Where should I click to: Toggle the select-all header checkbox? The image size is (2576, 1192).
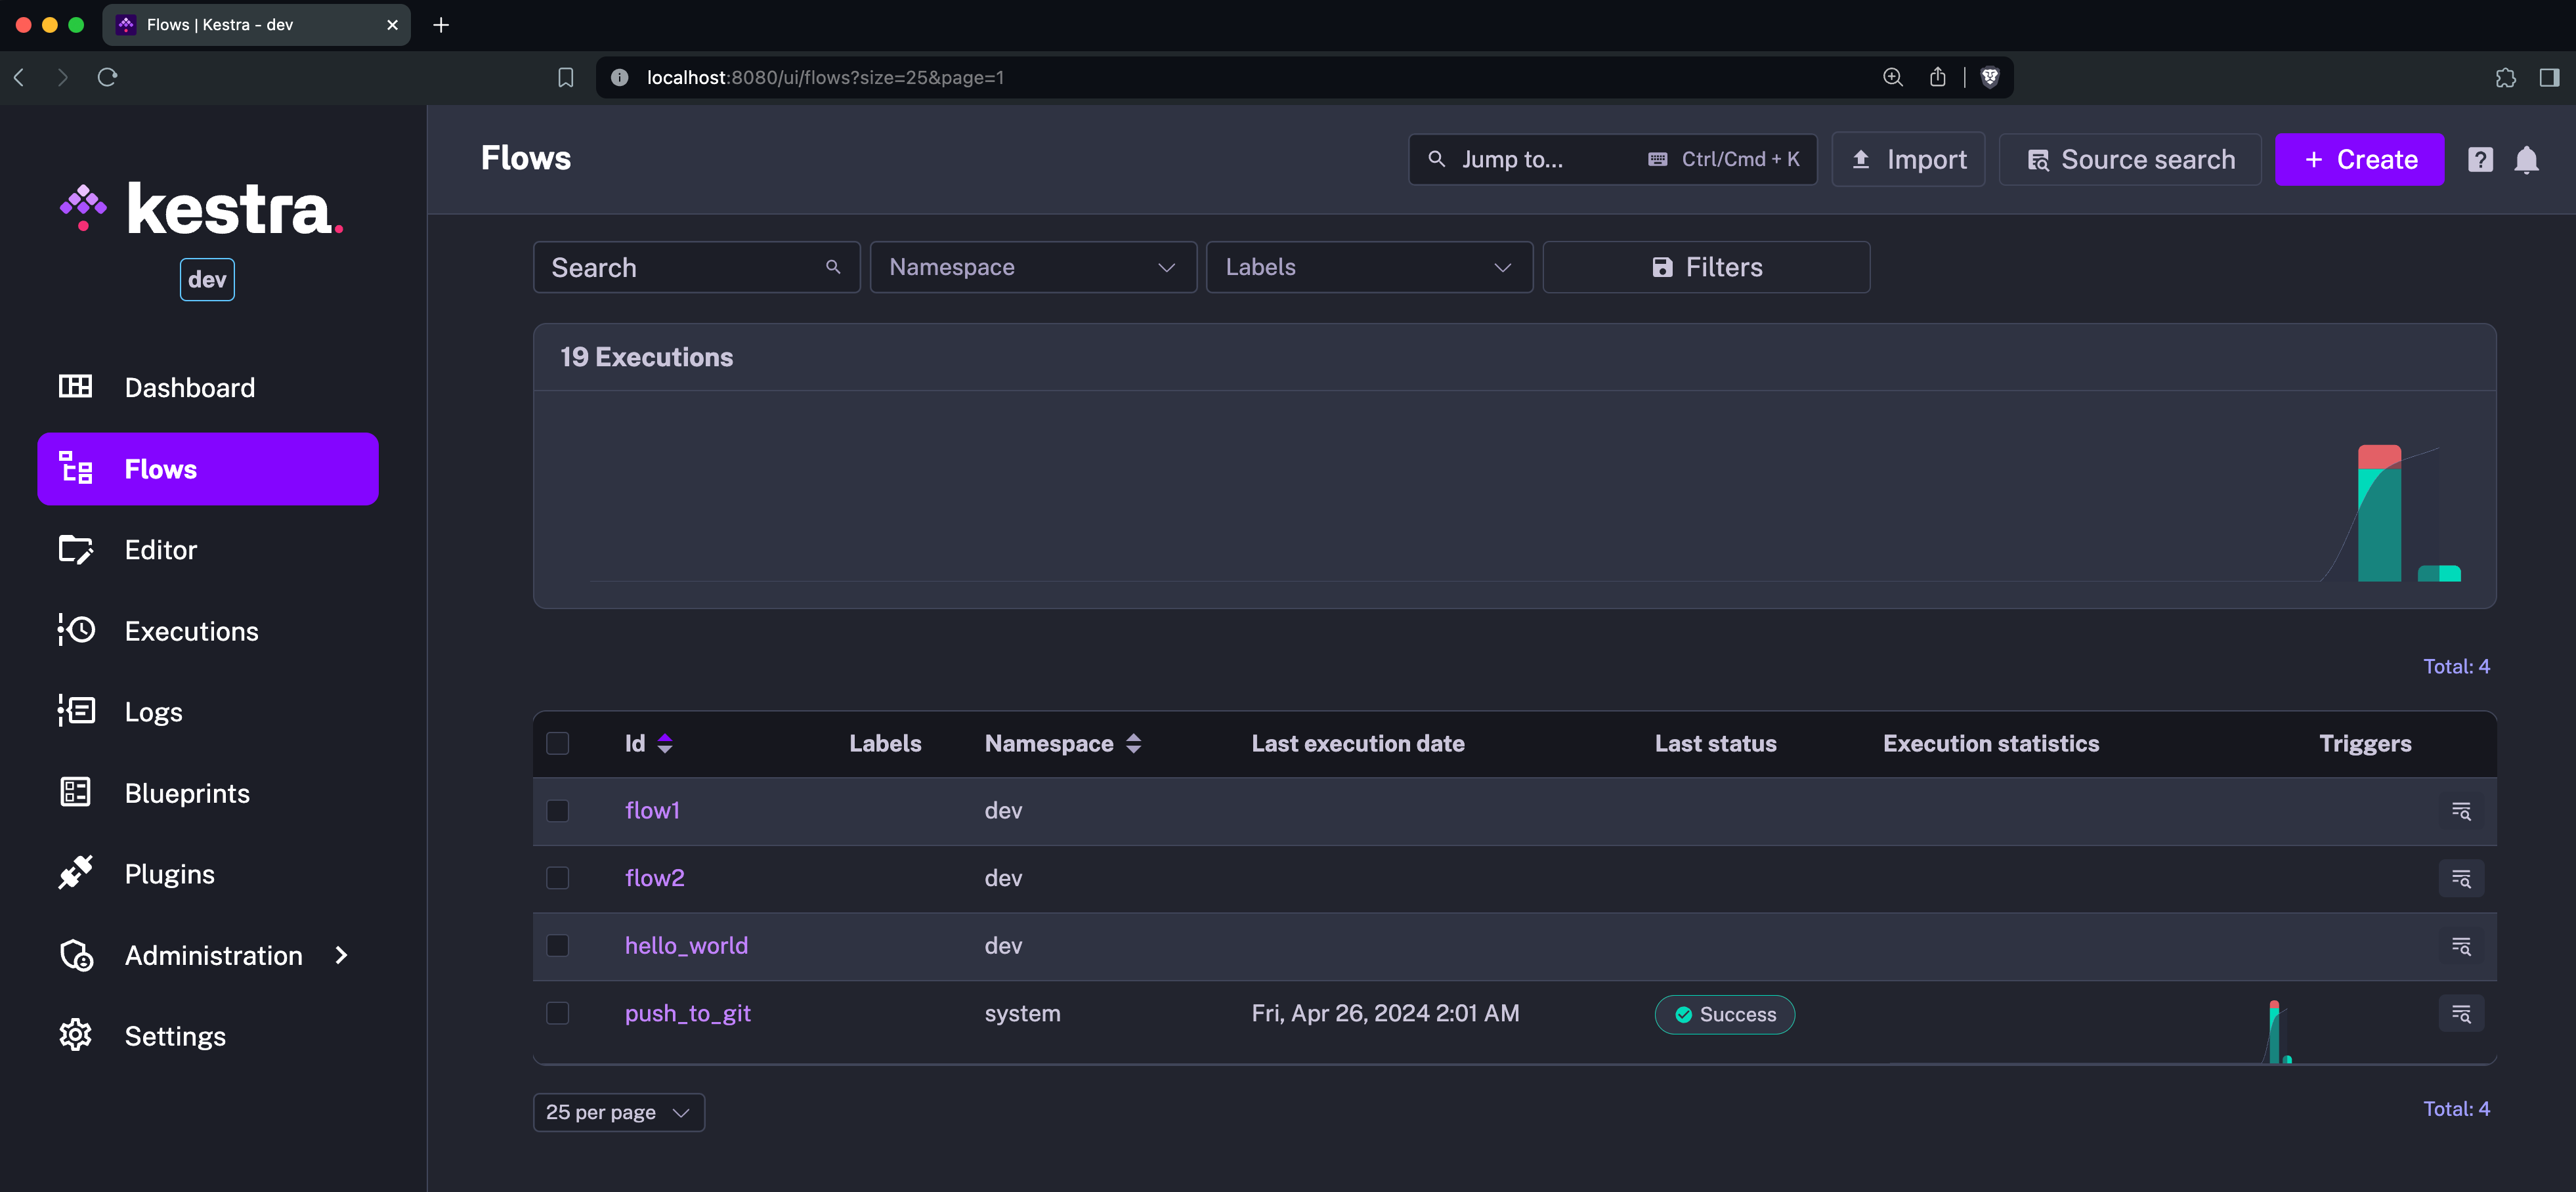point(558,743)
